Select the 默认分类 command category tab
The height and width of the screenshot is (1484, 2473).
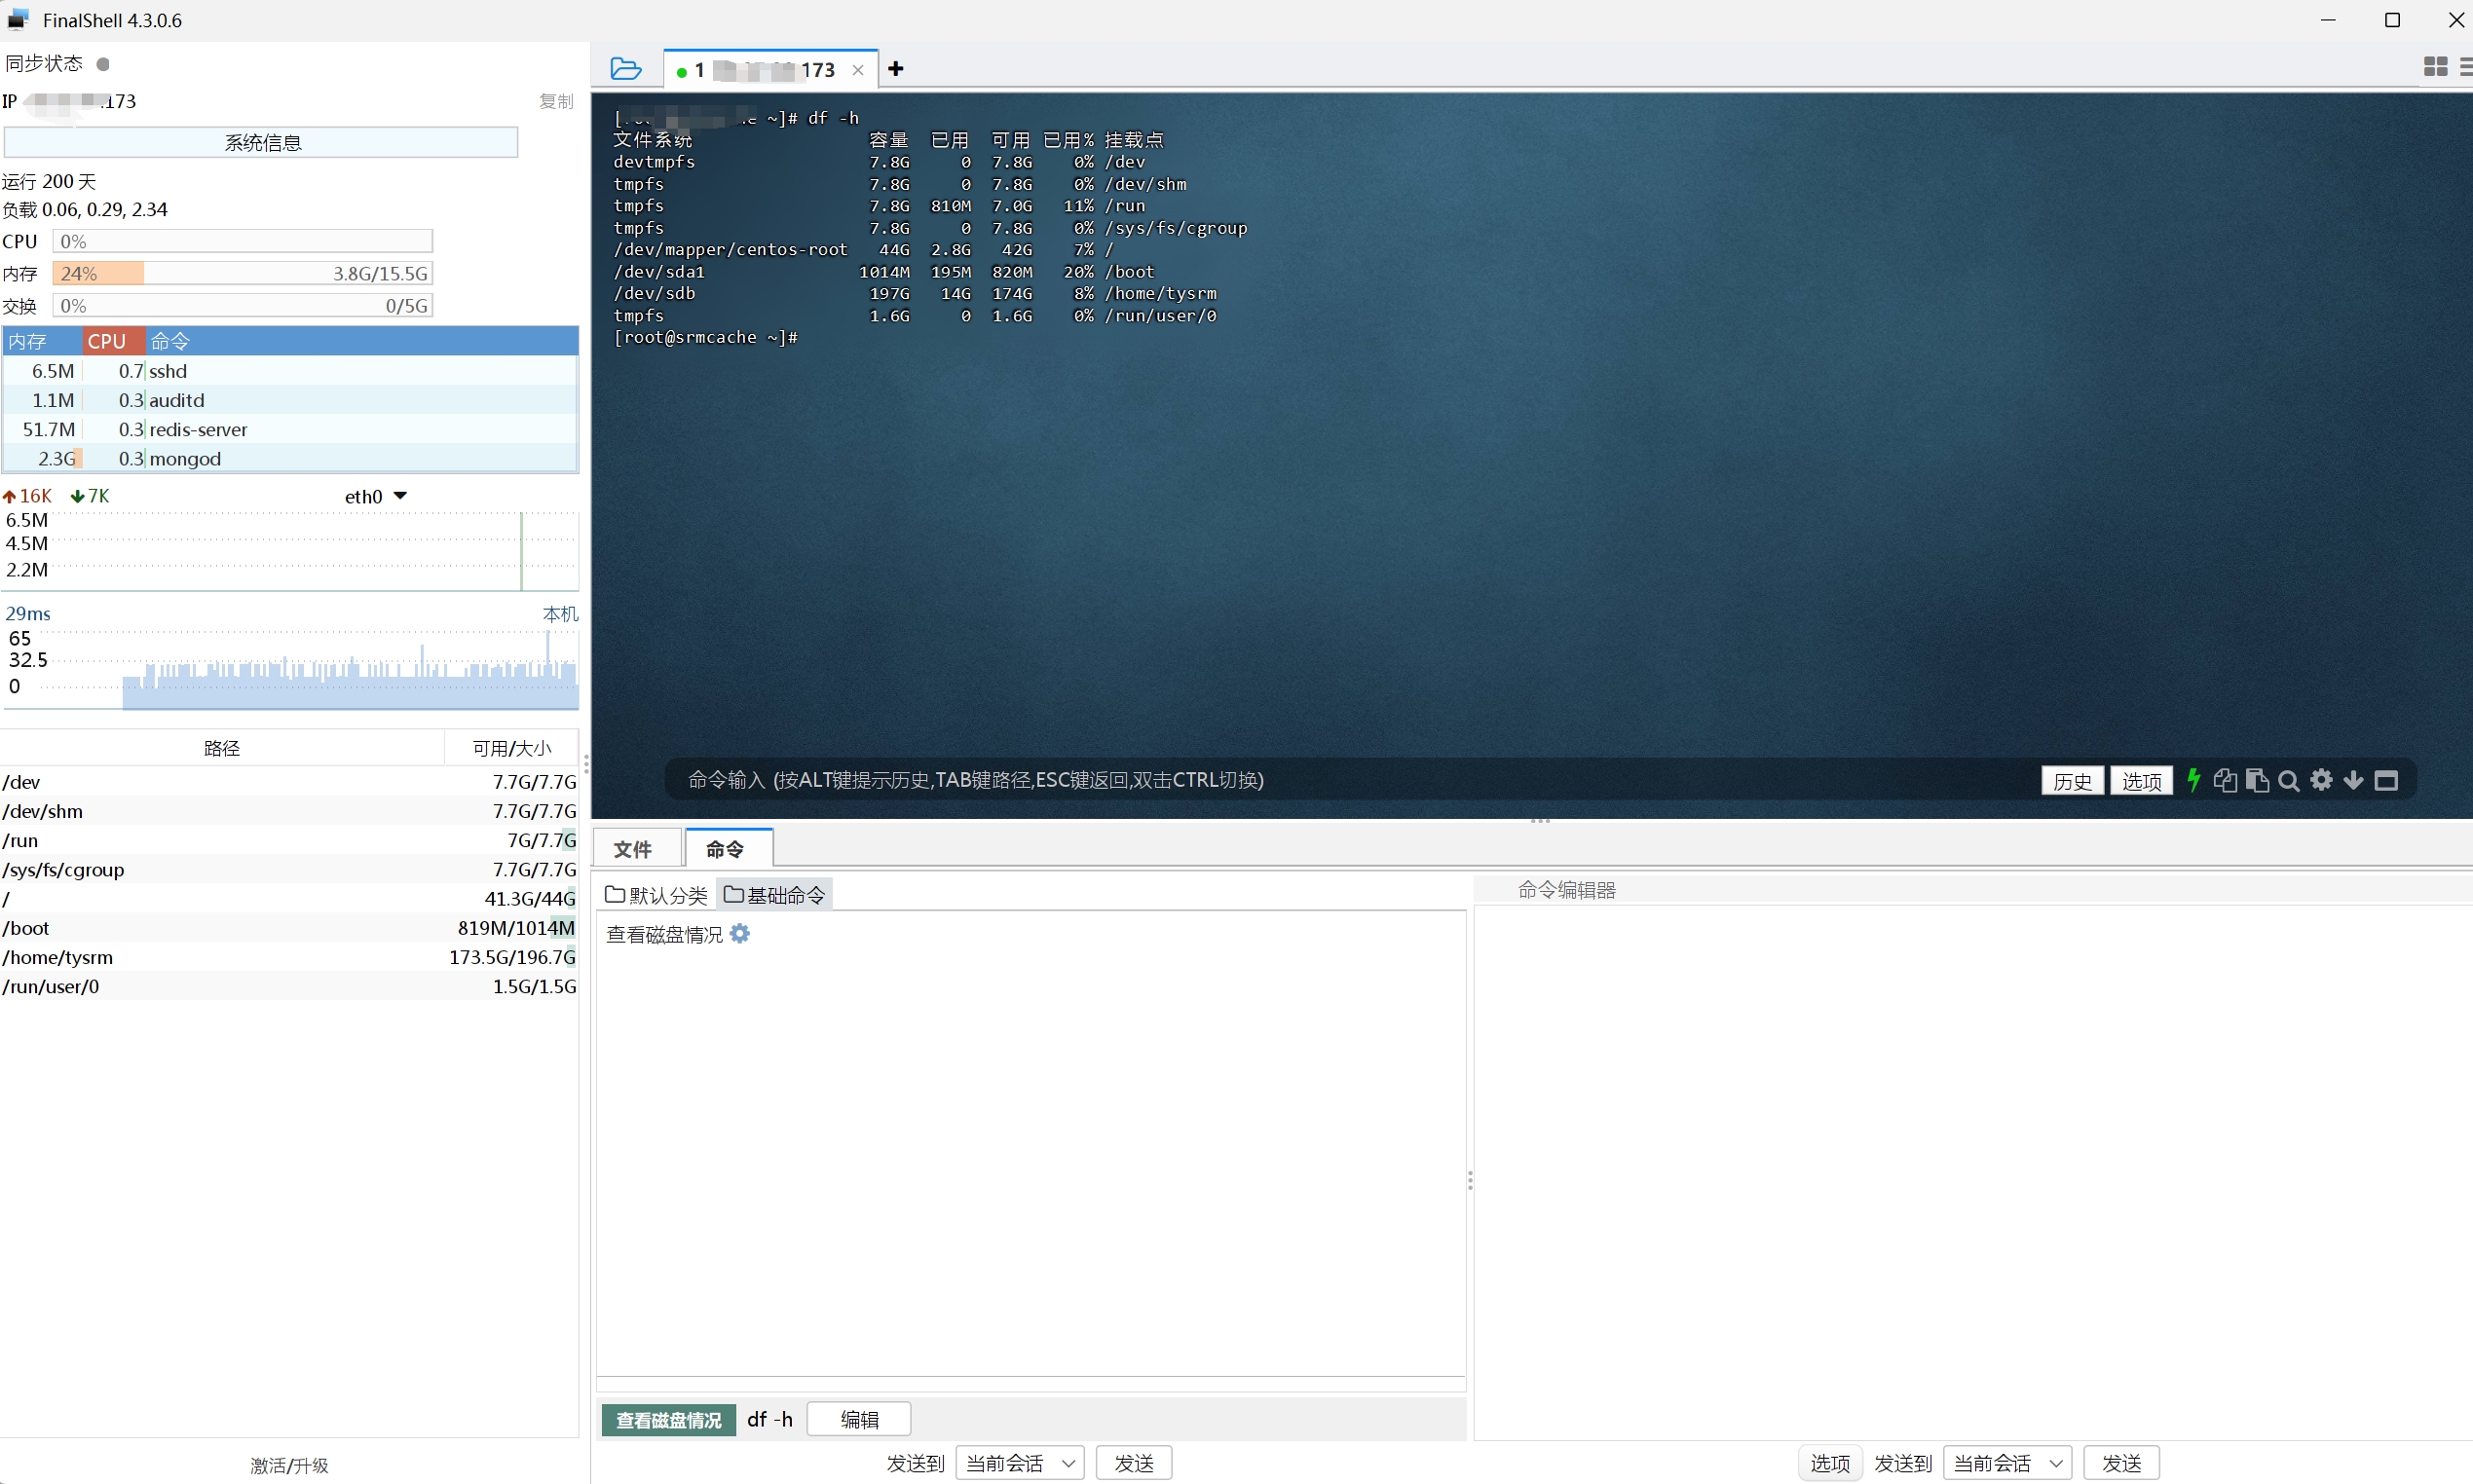[x=657, y=895]
